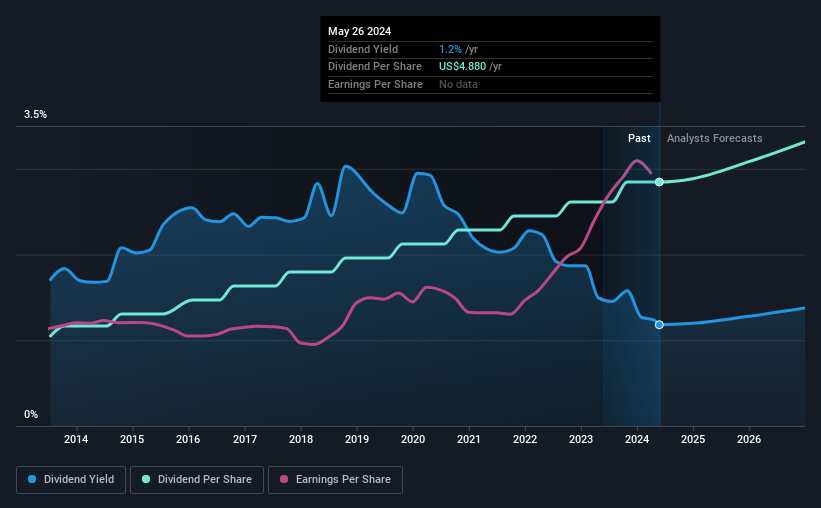Click the teal data point marker on dividend line

659,182
